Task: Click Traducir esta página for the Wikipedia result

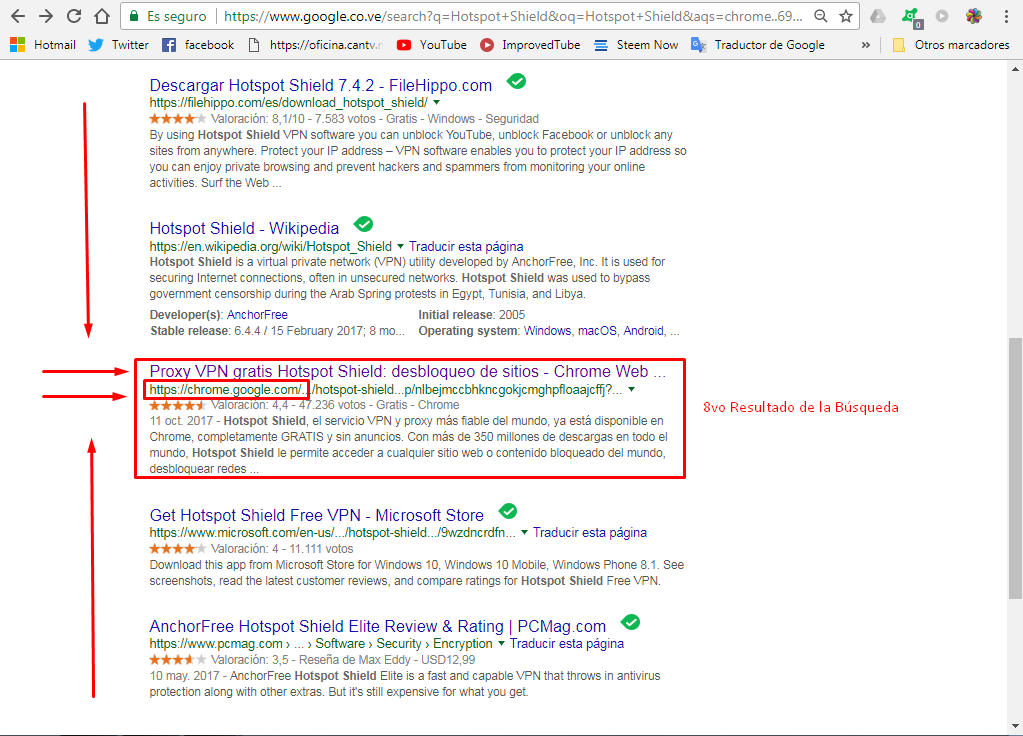Action: coord(466,247)
